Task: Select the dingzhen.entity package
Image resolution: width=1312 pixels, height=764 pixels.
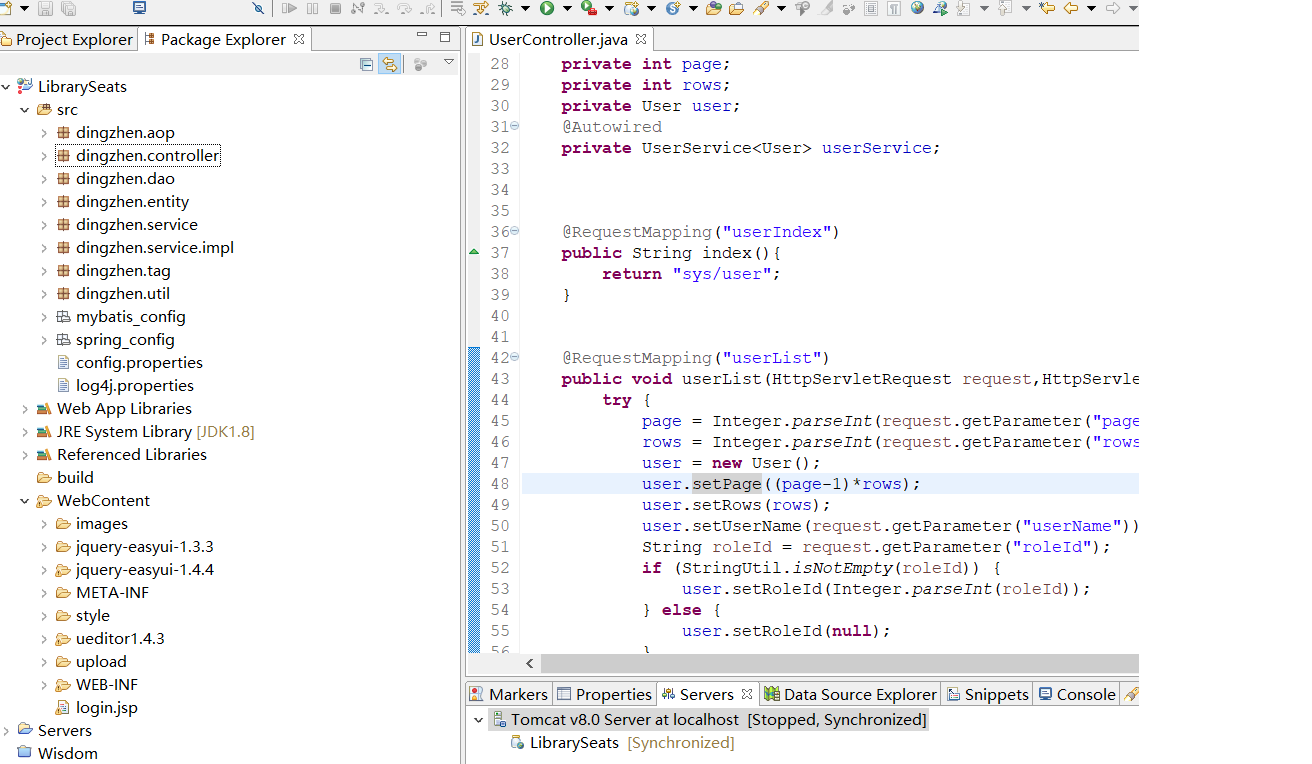Action: [123, 202]
